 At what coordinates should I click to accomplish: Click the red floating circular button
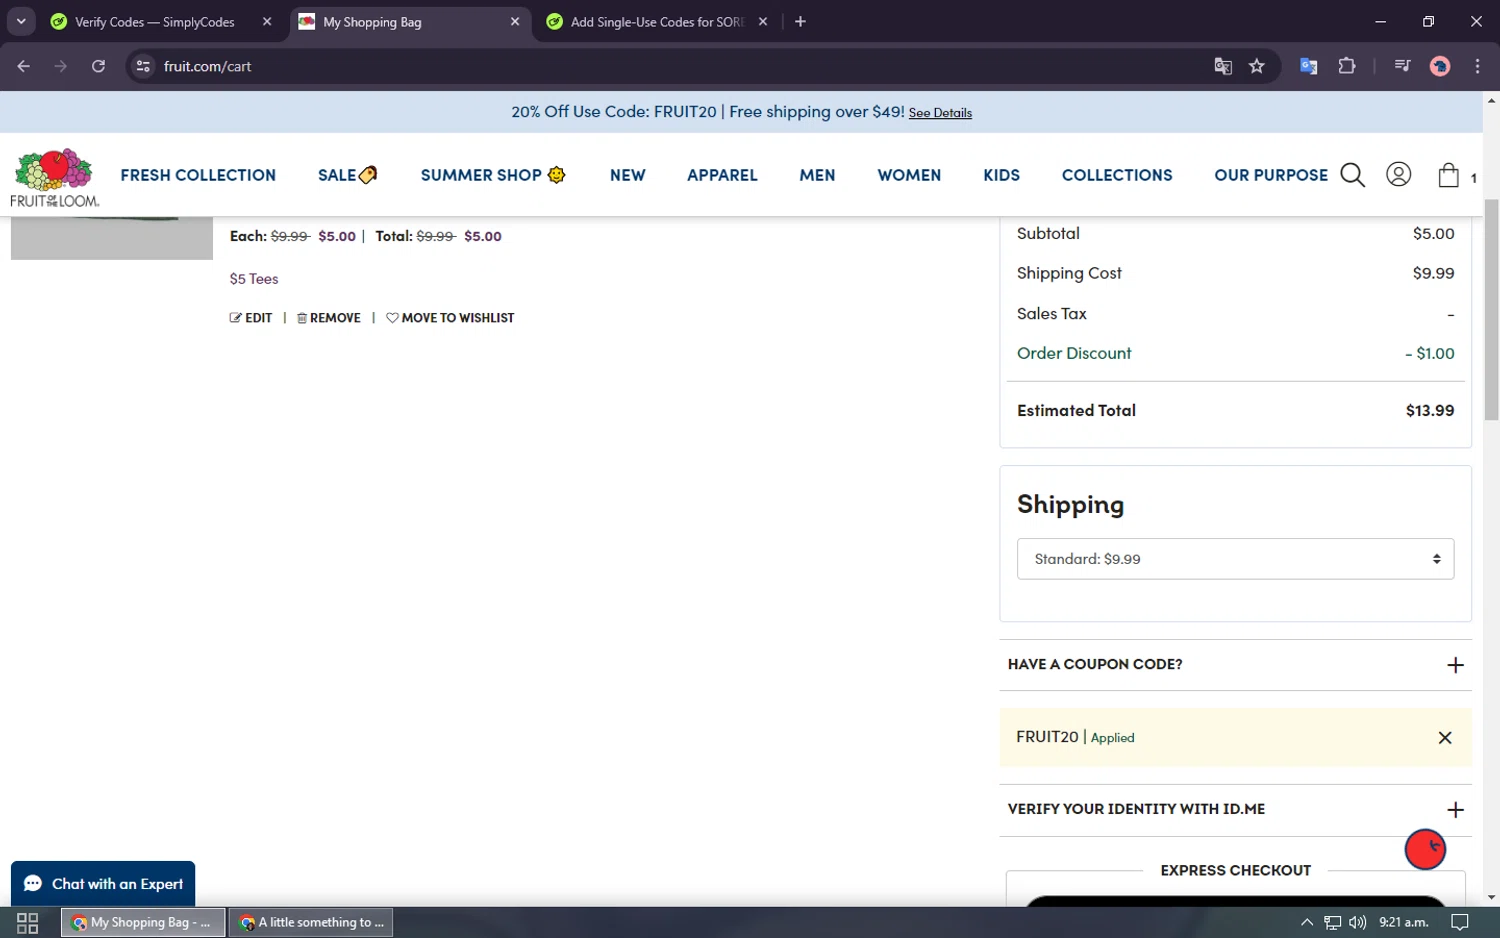(x=1425, y=849)
